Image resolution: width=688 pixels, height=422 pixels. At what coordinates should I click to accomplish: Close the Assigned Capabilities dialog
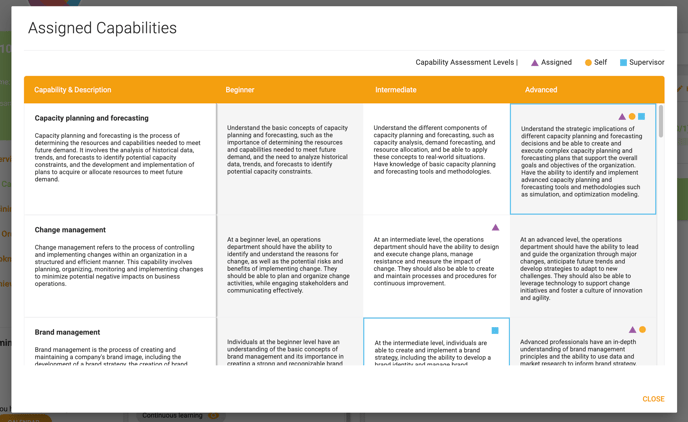[653, 399]
